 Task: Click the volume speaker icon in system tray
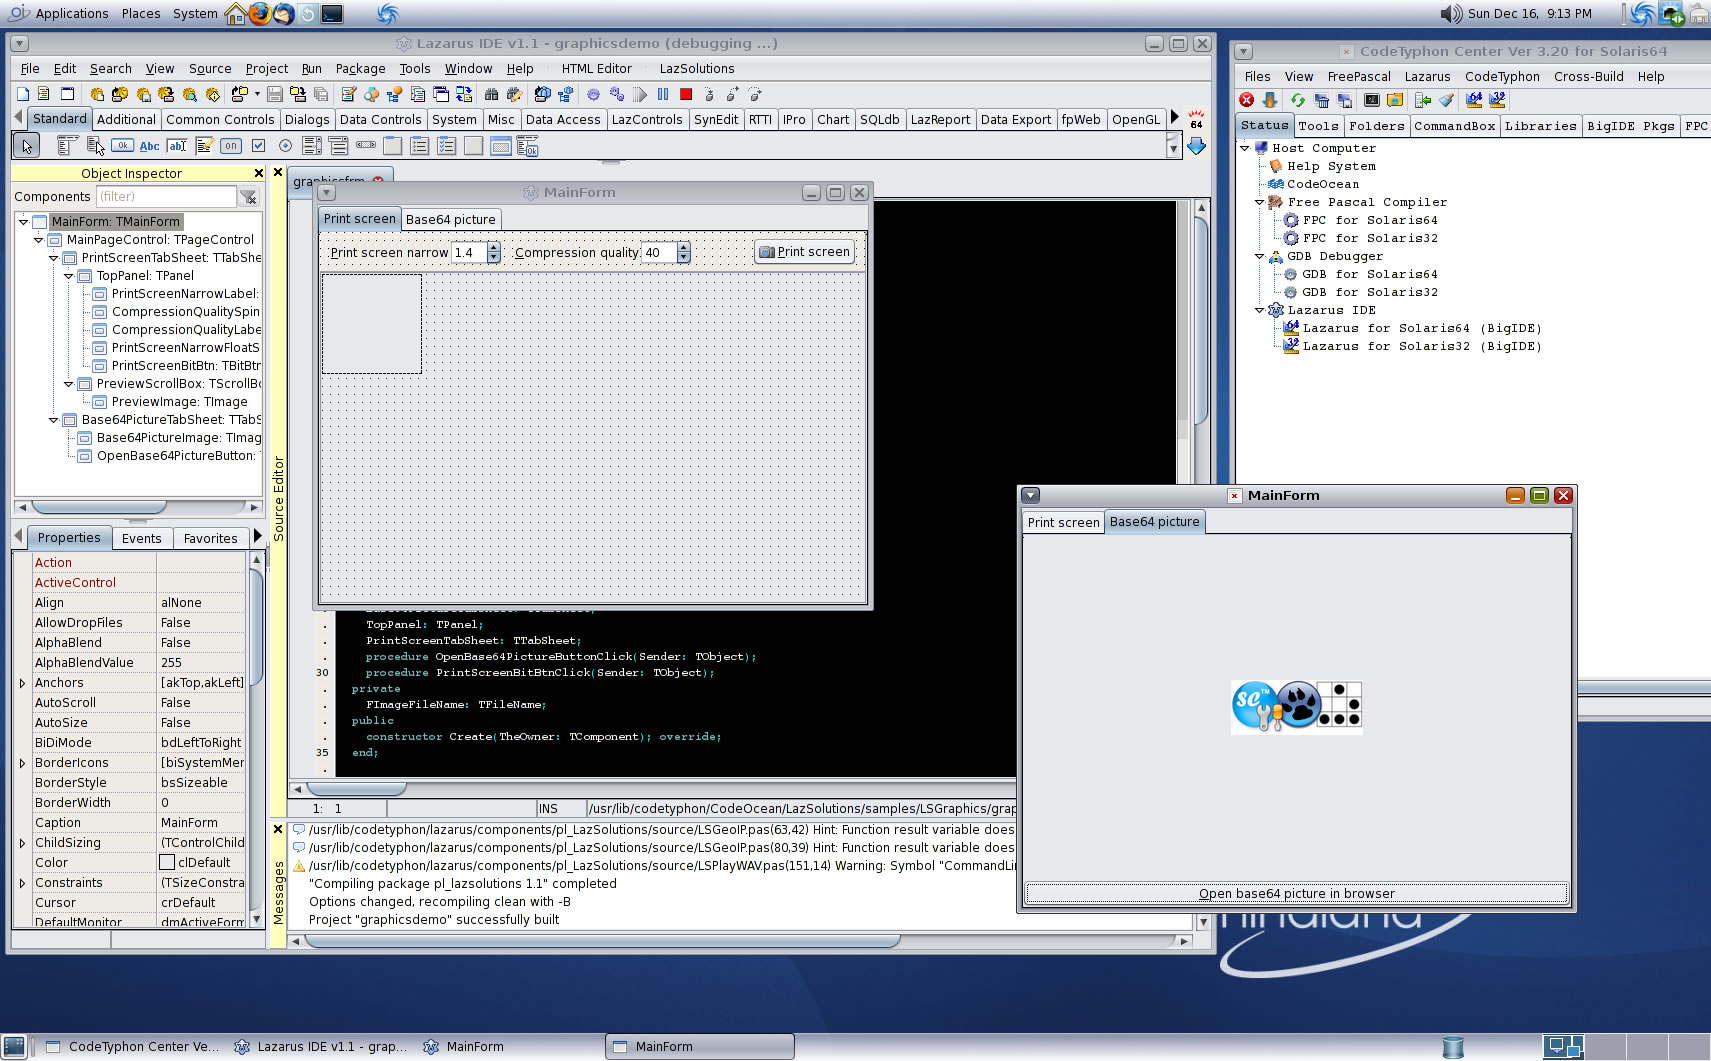(x=1450, y=13)
